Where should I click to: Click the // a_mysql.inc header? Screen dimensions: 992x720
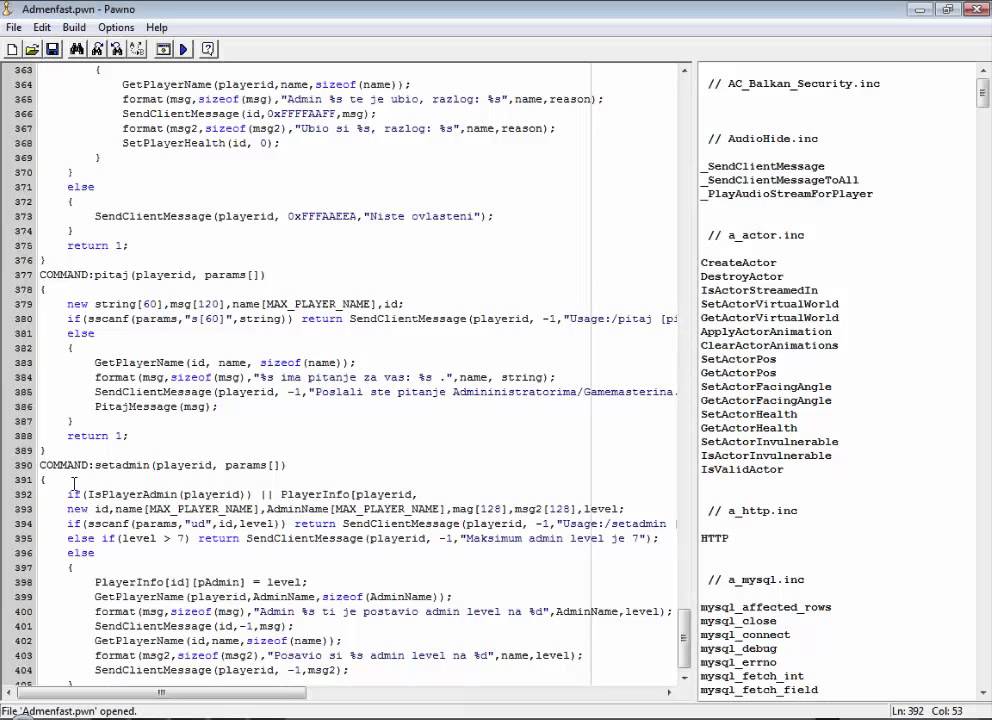[756, 580]
